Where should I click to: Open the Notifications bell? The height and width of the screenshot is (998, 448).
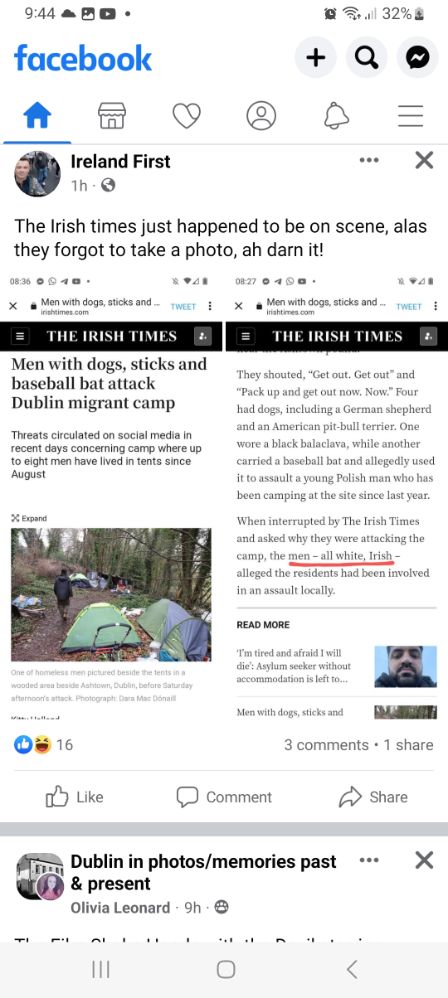337,116
